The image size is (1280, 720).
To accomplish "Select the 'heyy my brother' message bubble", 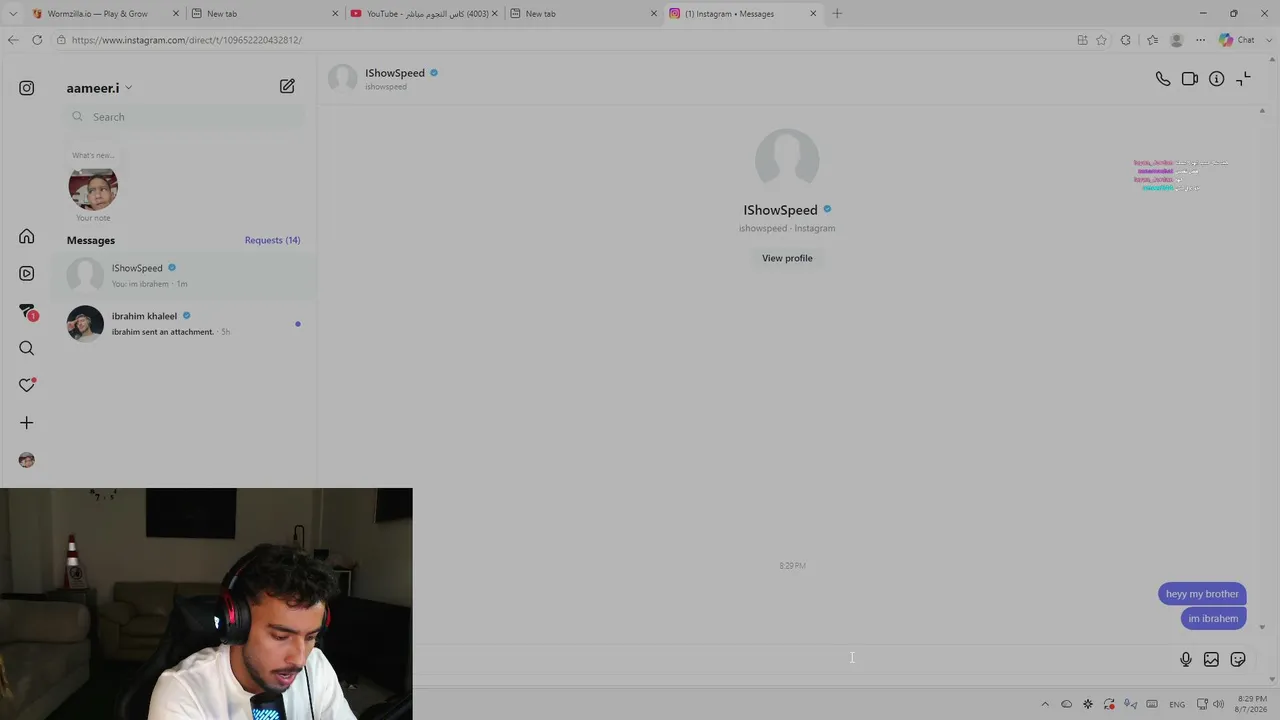I will 1202,594.
